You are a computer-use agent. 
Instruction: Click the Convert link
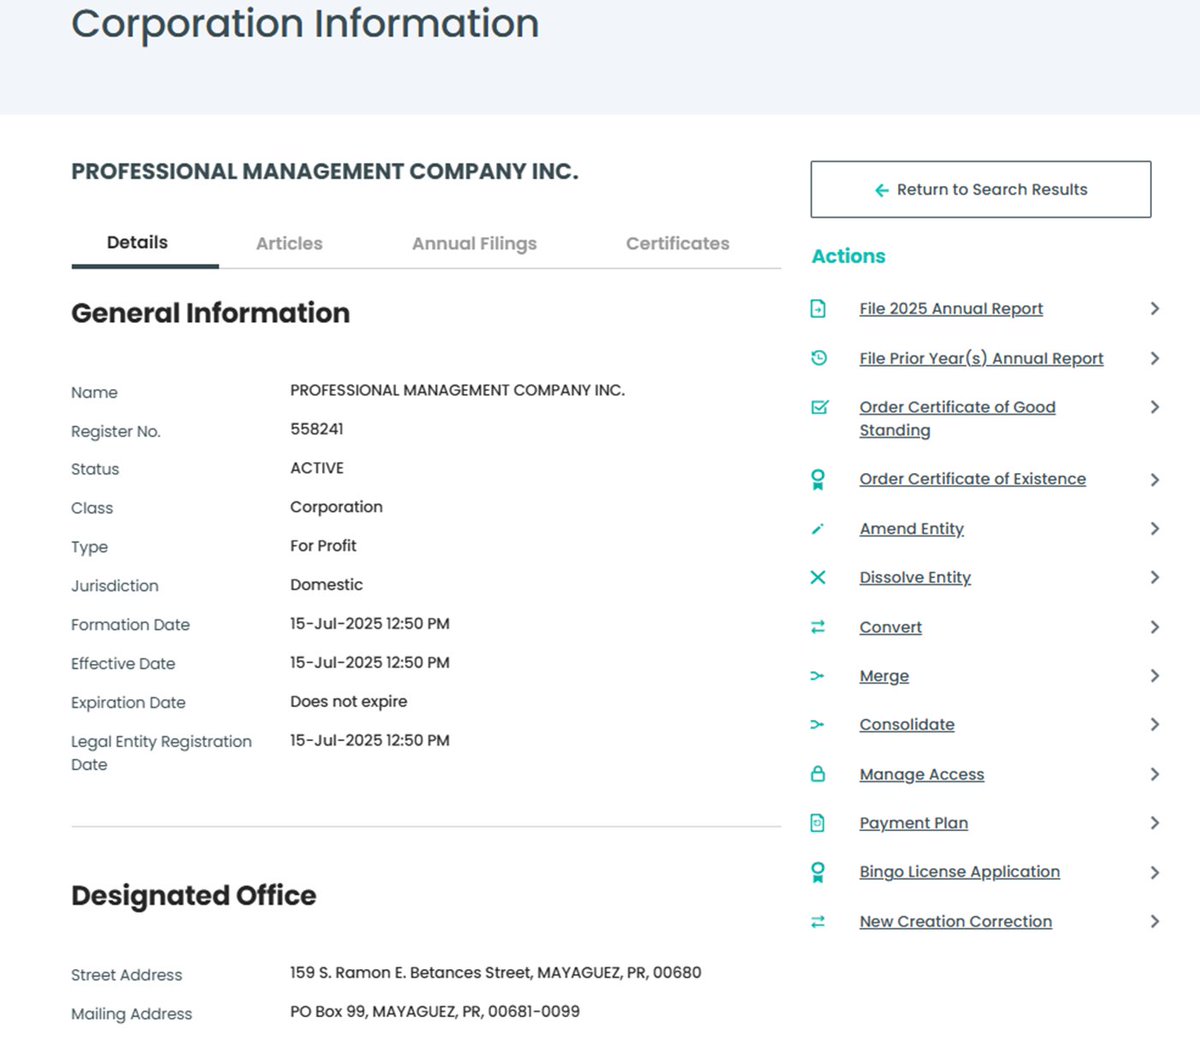point(891,627)
